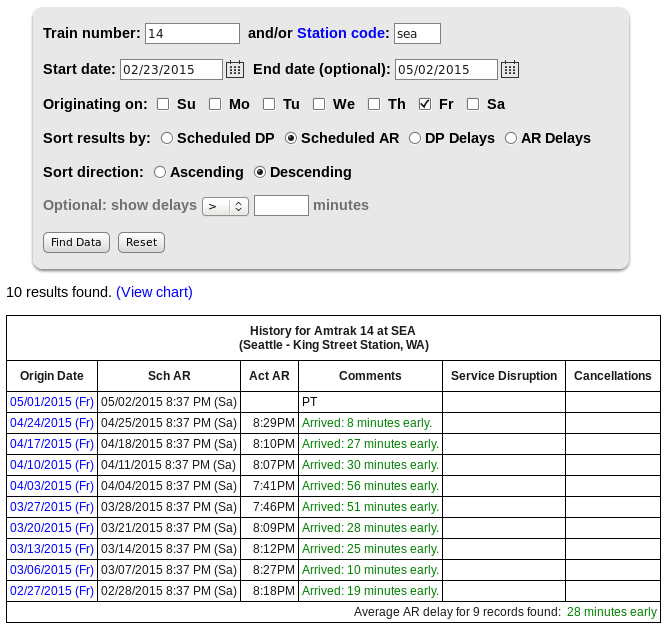The height and width of the screenshot is (633, 670).
Task: Click the Origin Date column header
Action: [52, 376]
